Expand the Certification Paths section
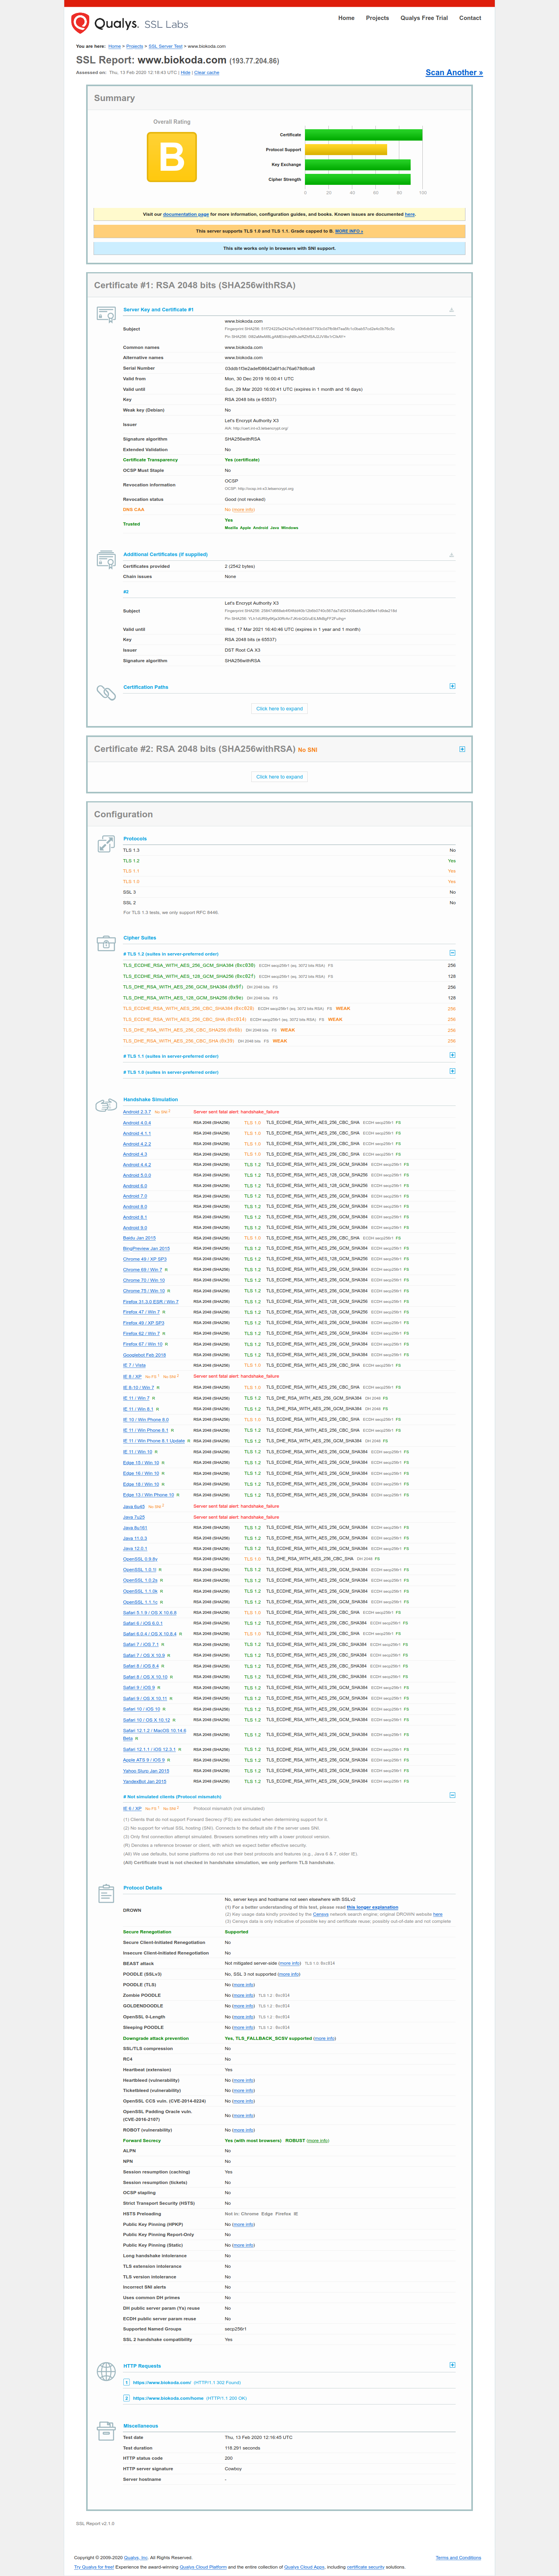 [x=452, y=686]
